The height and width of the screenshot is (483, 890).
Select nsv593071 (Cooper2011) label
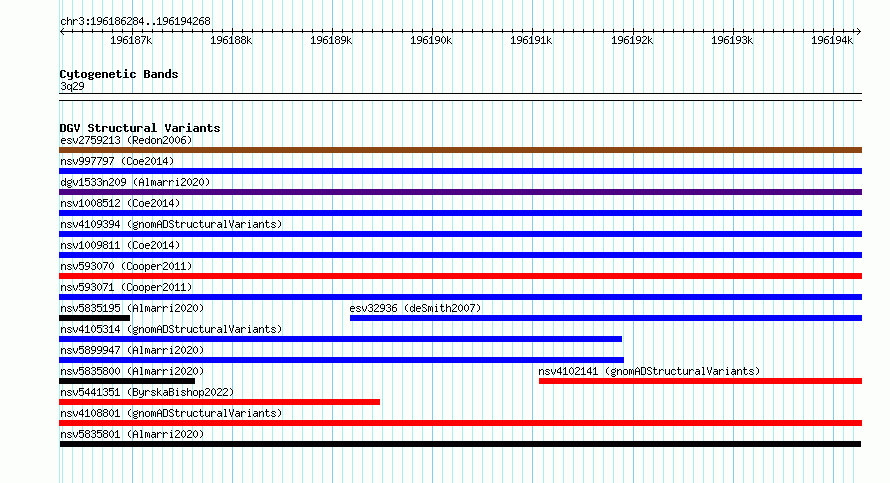point(126,287)
